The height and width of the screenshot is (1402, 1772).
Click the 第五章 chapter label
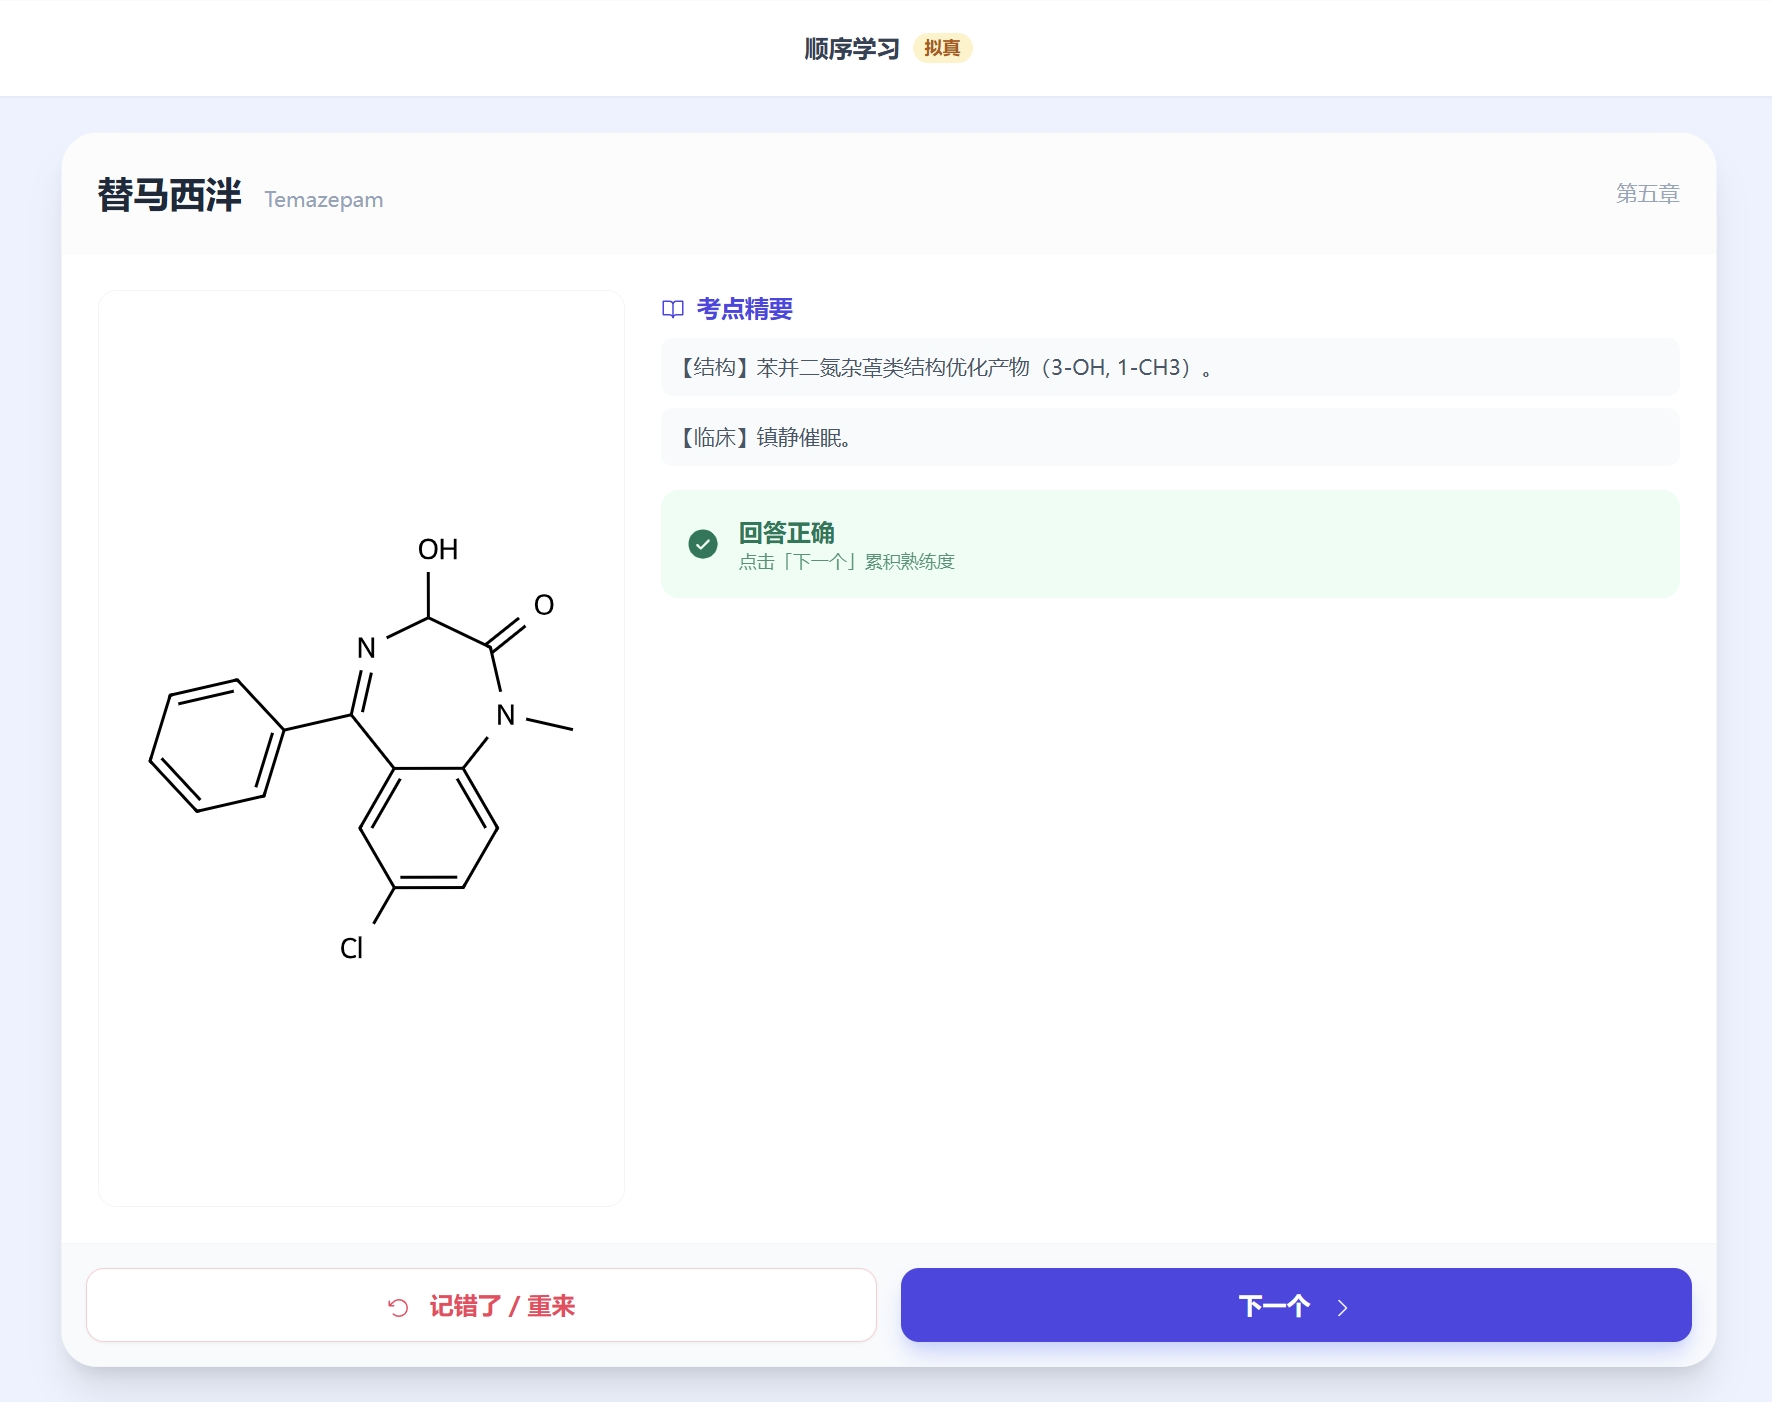tap(1647, 193)
